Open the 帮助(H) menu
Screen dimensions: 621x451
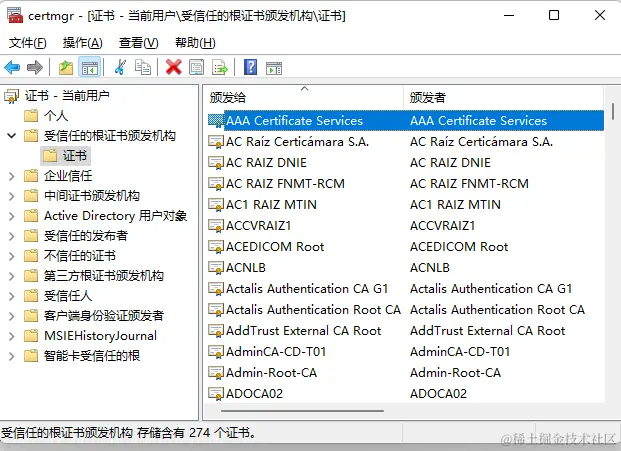(x=195, y=42)
